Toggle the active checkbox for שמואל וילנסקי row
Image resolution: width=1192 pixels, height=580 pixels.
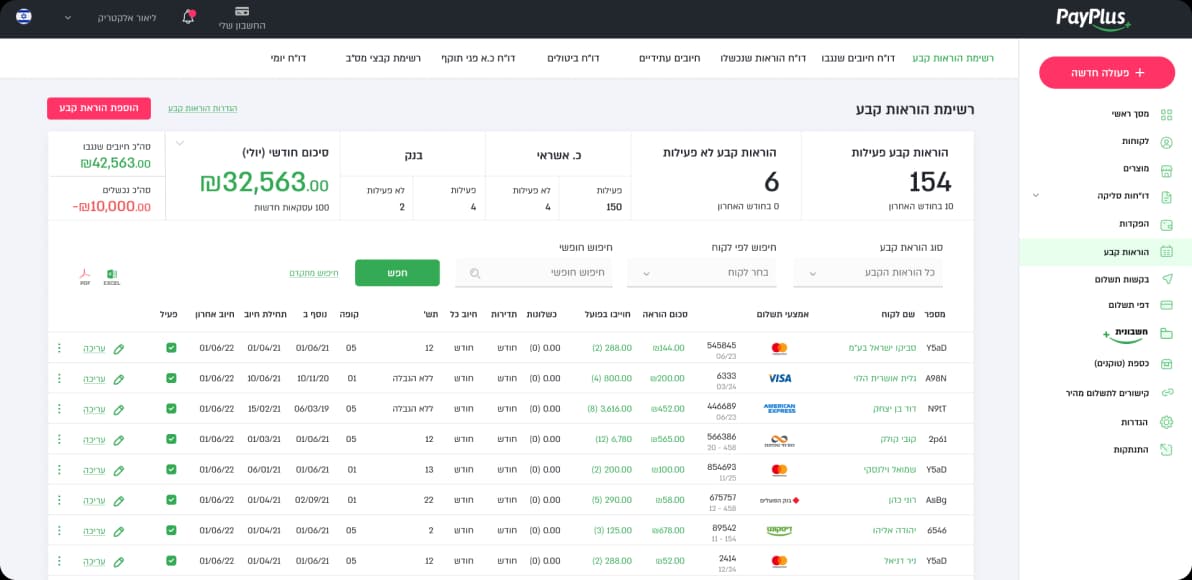pyautogui.click(x=171, y=470)
